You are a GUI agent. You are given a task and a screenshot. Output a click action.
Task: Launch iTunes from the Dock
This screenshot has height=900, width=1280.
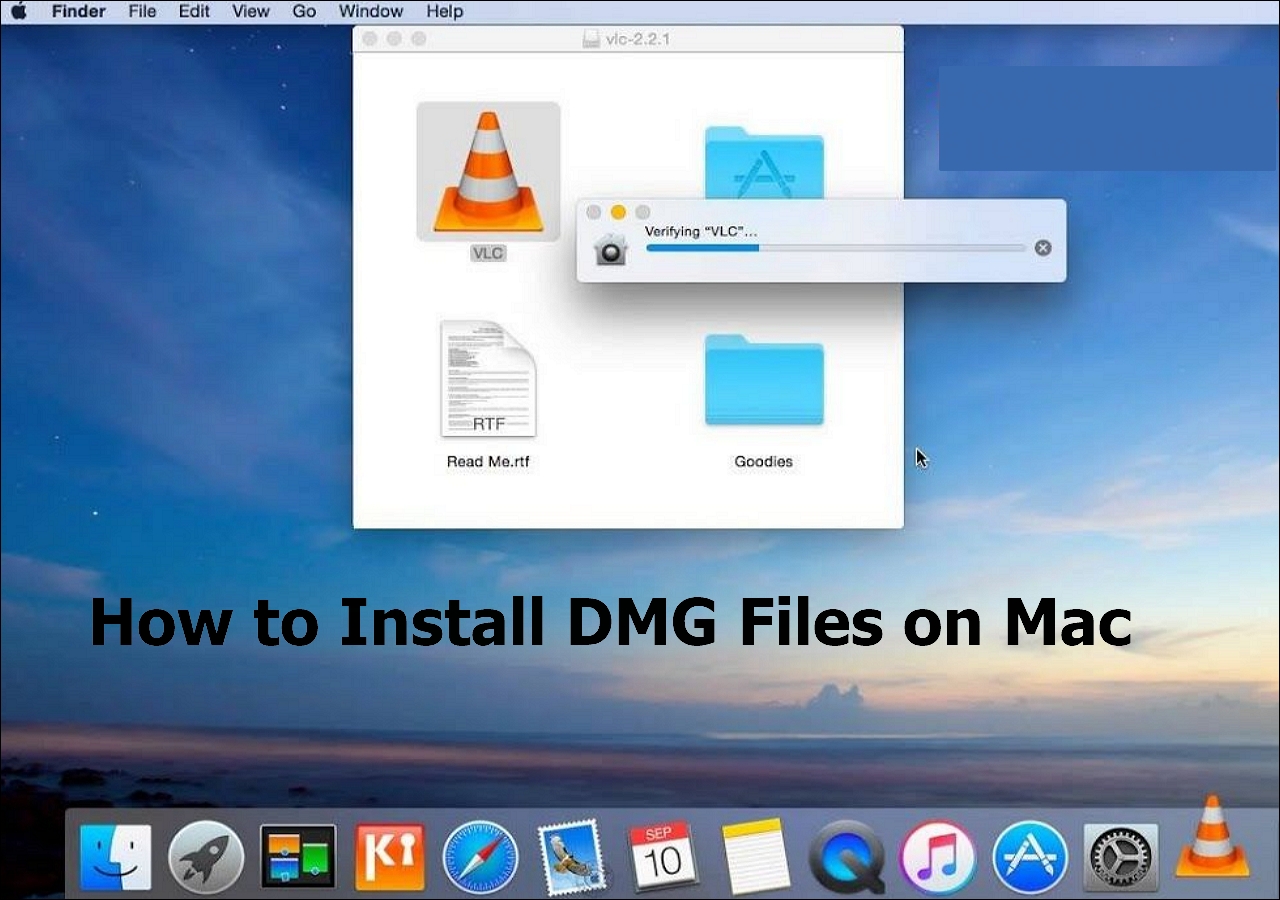click(x=938, y=857)
